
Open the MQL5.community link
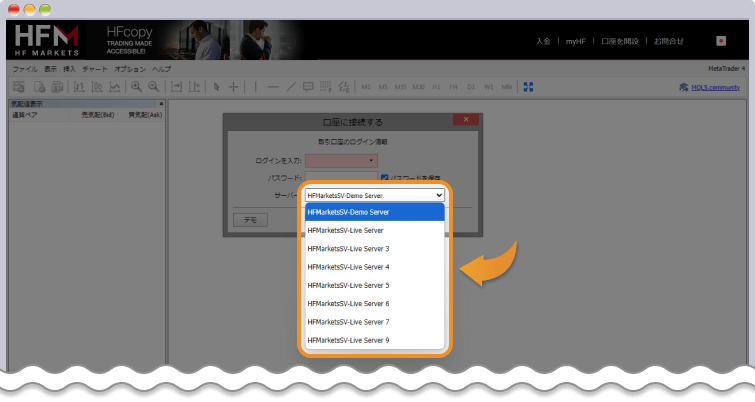coord(716,87)
